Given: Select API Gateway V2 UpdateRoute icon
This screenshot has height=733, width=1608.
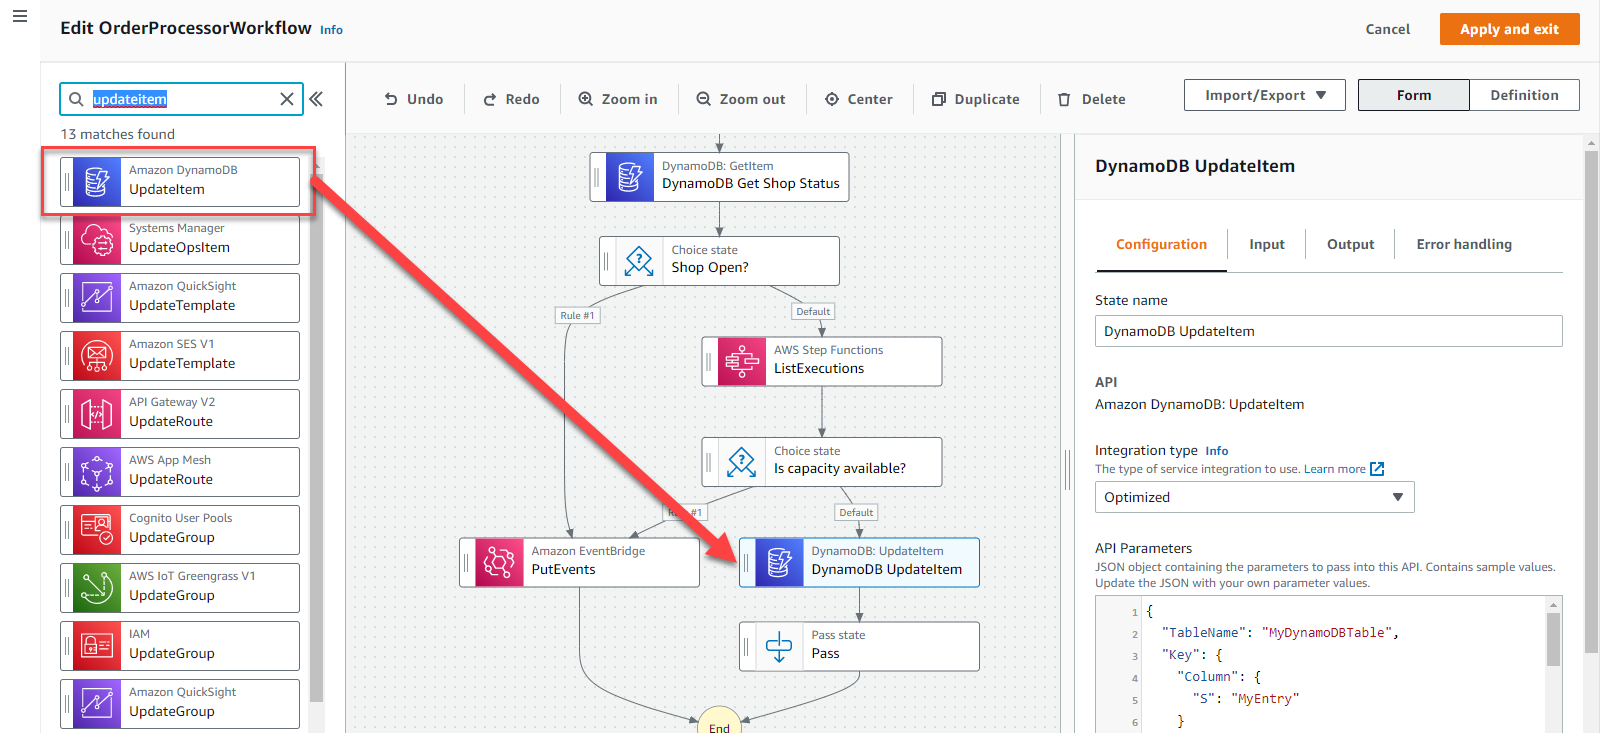Looking at the screenshot, I should [97, 414].
